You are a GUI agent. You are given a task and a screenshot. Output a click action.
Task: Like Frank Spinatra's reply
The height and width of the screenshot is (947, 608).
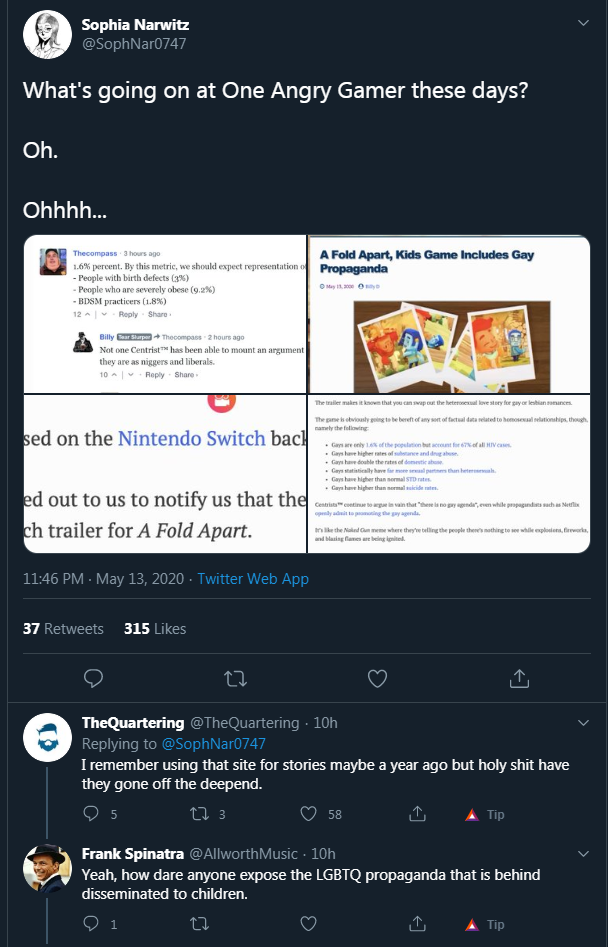(x=309, y=923)
